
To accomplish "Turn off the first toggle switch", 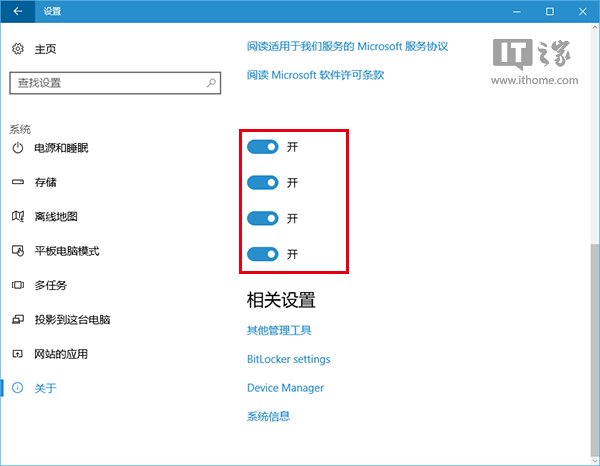I will (x=262, y=147).
